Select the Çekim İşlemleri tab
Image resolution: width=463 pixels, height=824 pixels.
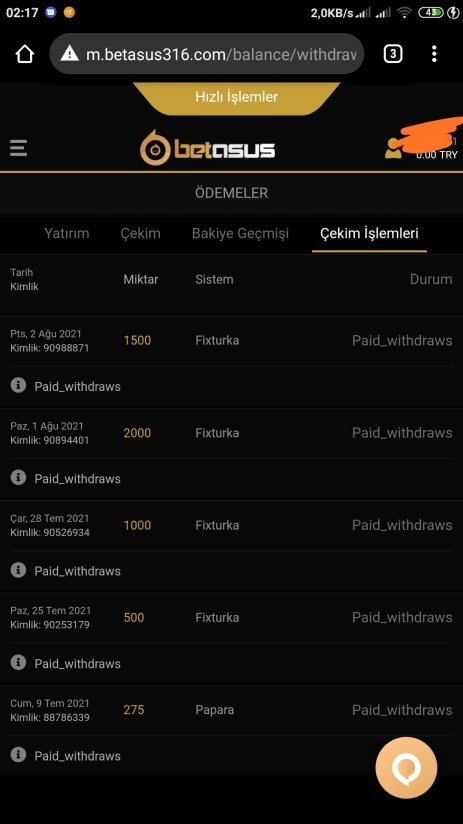[x=369, y=233]
